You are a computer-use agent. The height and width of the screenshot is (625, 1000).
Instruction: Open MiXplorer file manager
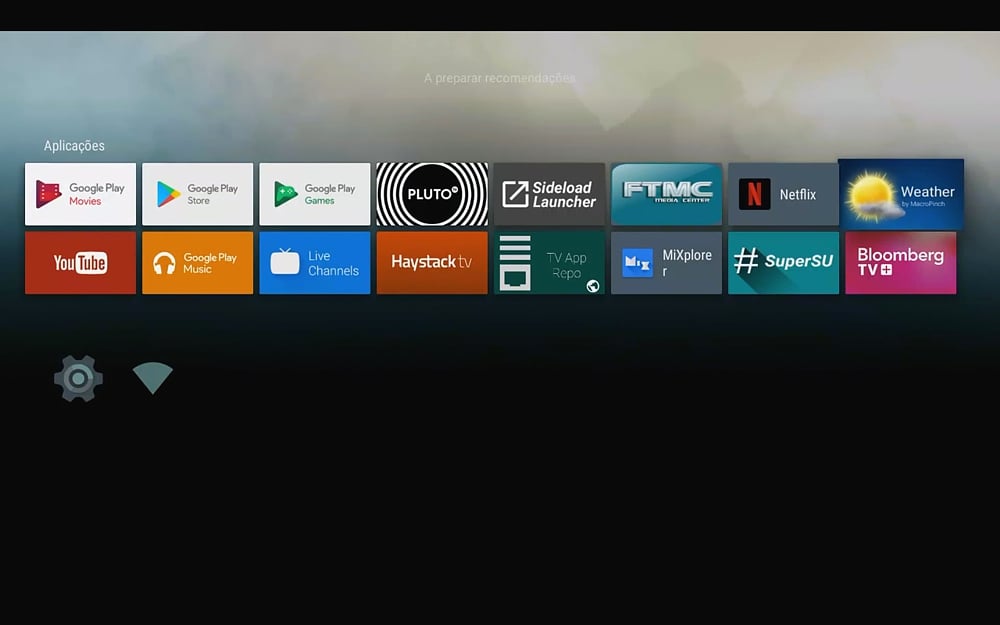pos(666,262)
